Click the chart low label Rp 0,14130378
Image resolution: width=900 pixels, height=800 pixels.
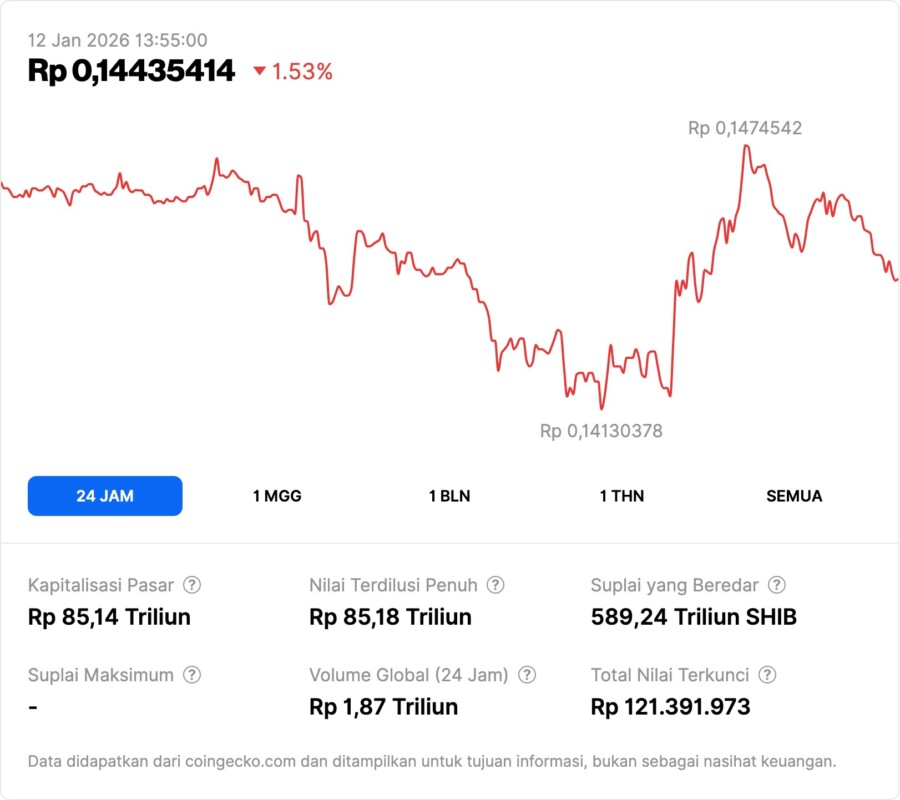601,431
